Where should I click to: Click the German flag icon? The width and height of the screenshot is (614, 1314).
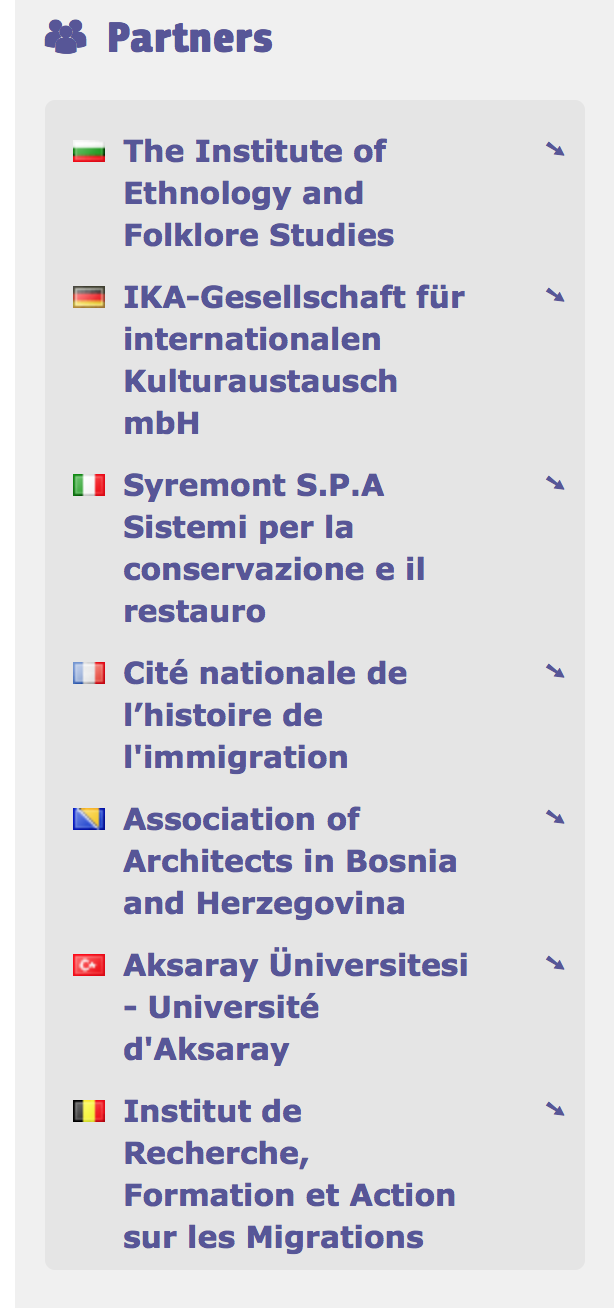coord(89,298)
